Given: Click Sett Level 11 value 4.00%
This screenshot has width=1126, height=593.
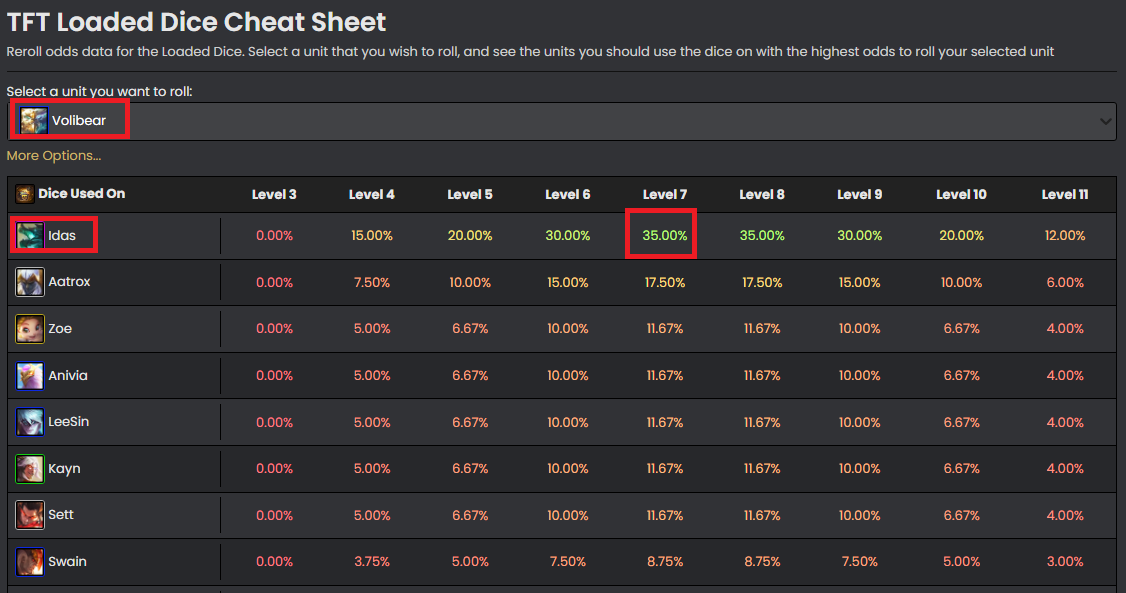Looking at the screenshot, I should (1065, 515).
